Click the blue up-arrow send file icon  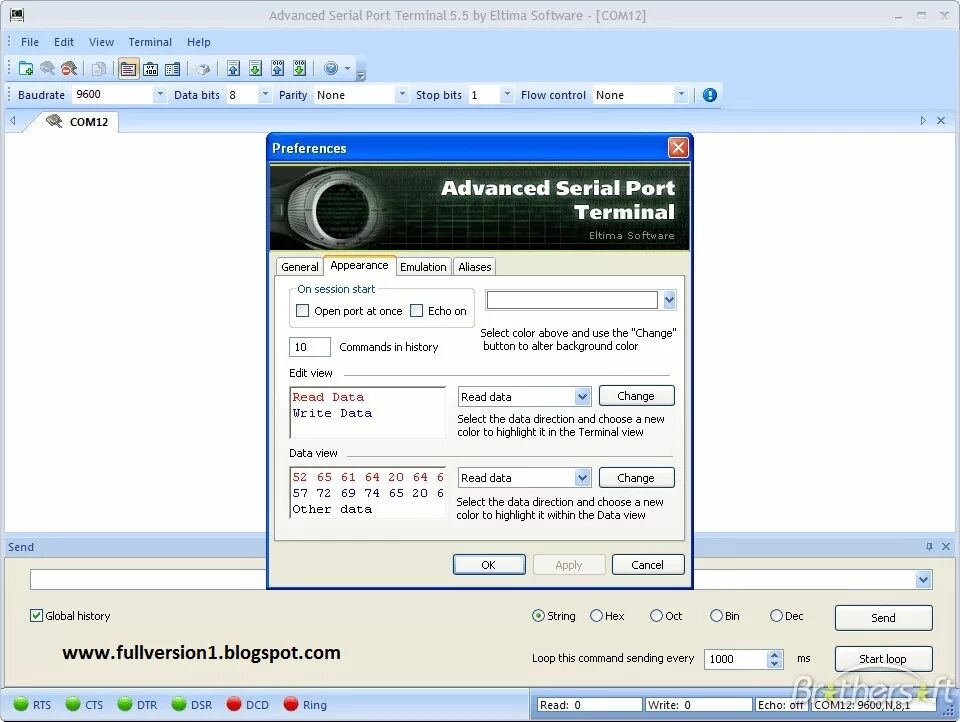click(x=233, y=68)
